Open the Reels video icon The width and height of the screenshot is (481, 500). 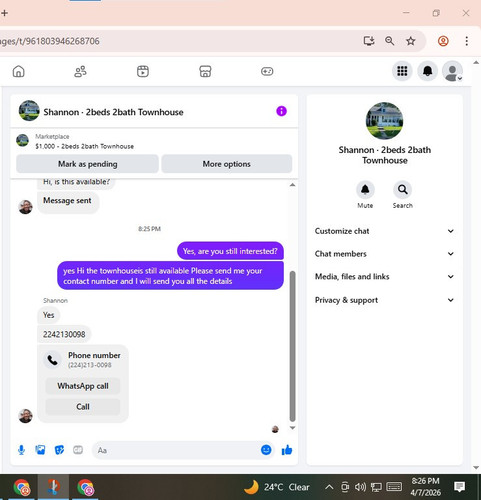[143, 71]
